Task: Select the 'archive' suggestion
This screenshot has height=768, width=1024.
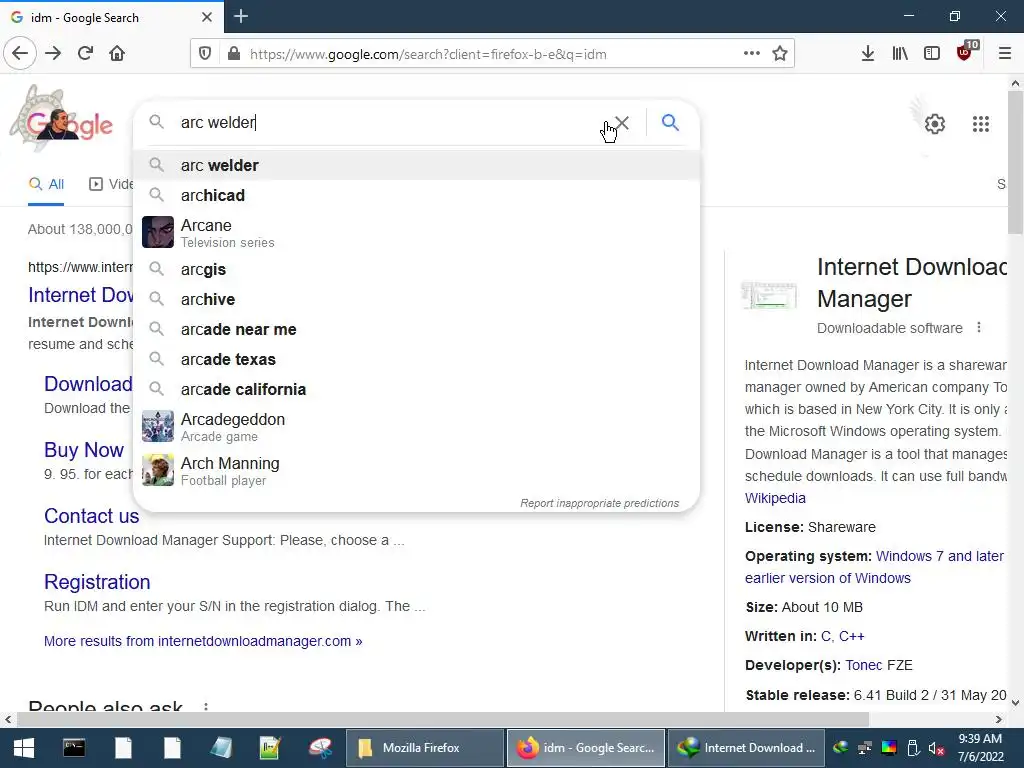Action: pos(416,299)
